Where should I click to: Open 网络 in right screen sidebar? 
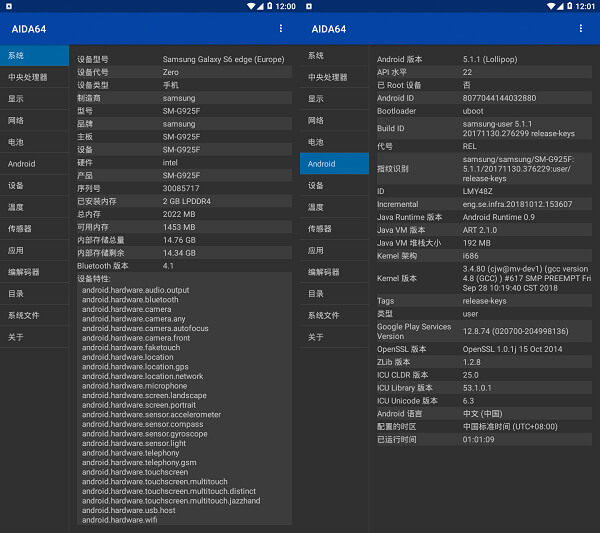click(x=334, y=121)
